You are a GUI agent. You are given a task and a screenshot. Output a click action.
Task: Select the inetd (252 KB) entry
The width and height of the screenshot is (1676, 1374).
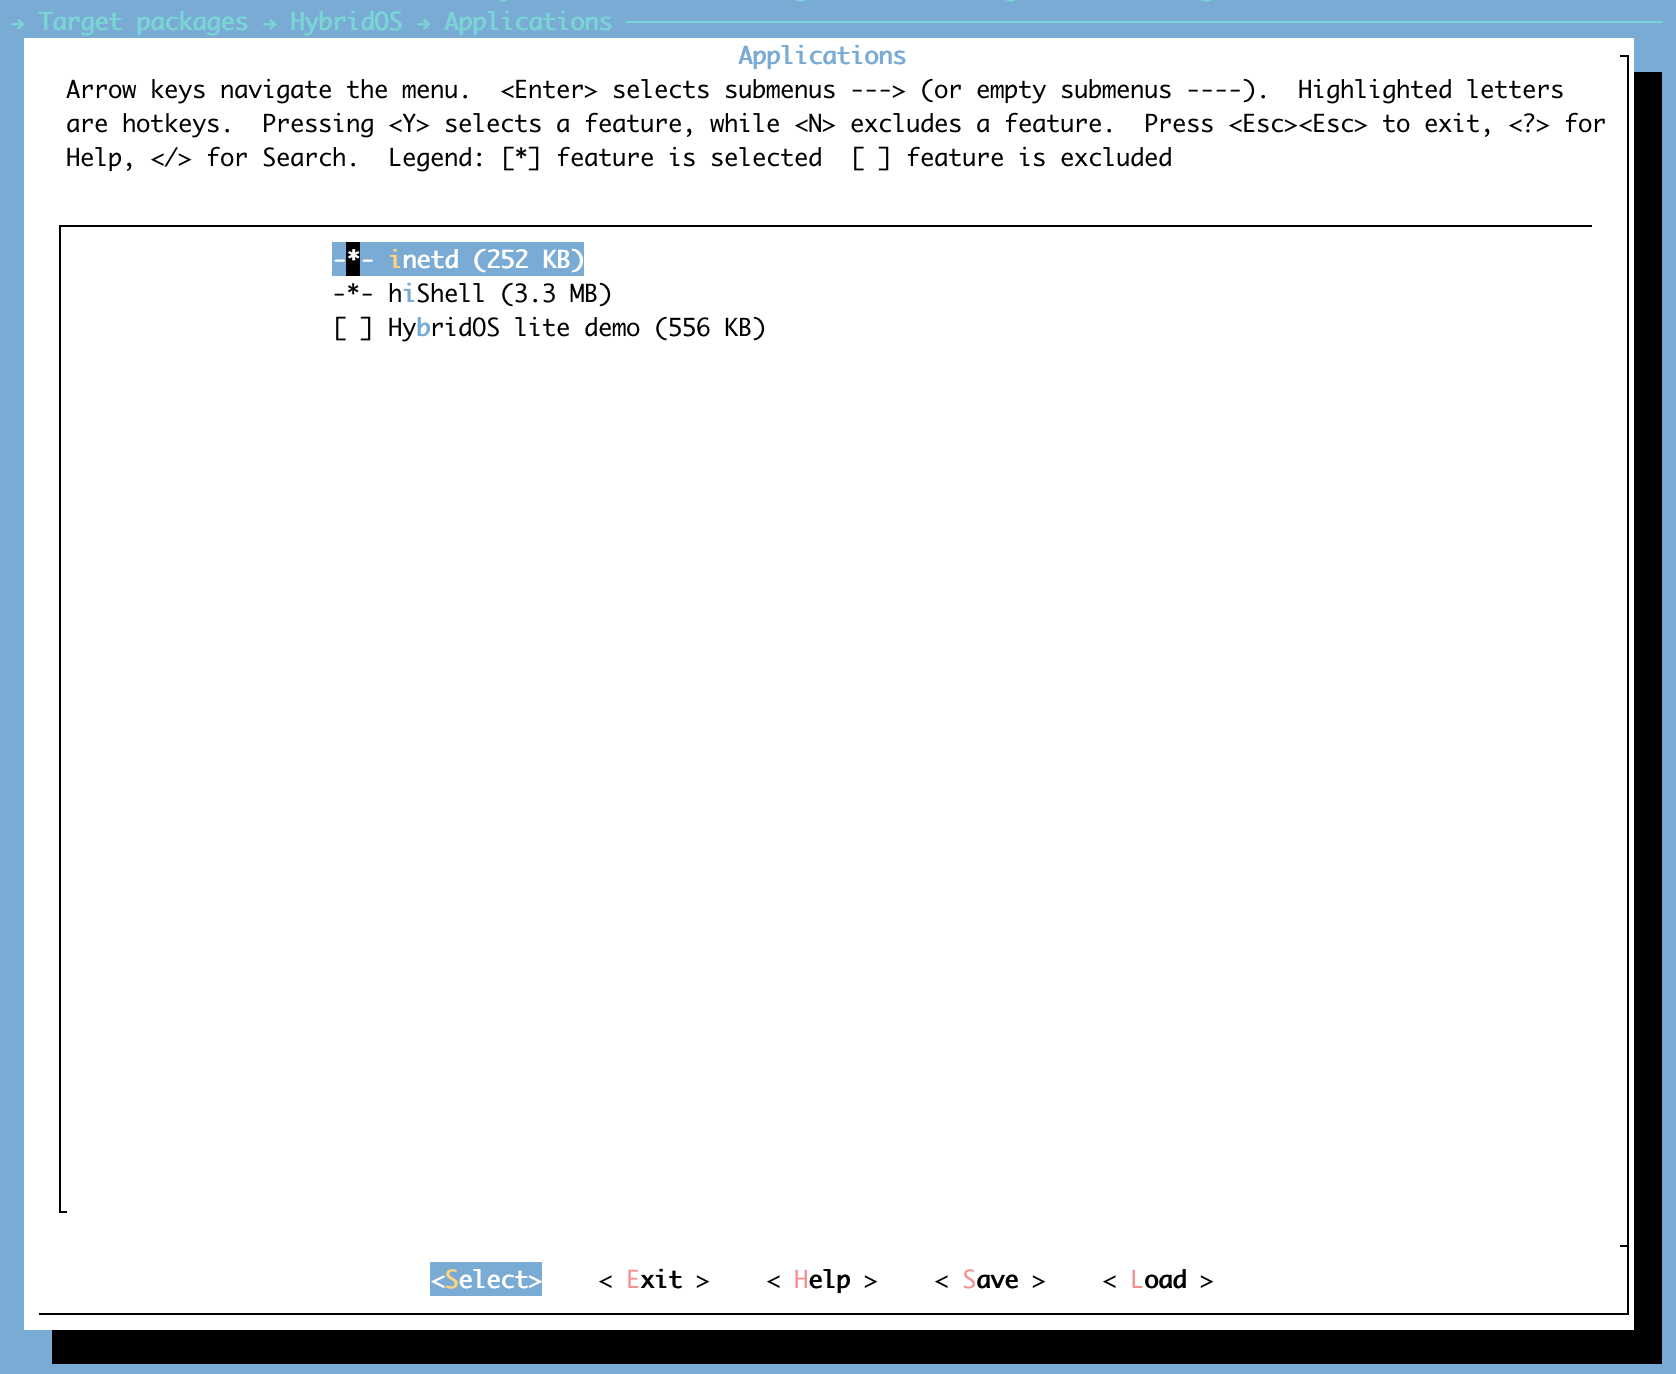458,259
